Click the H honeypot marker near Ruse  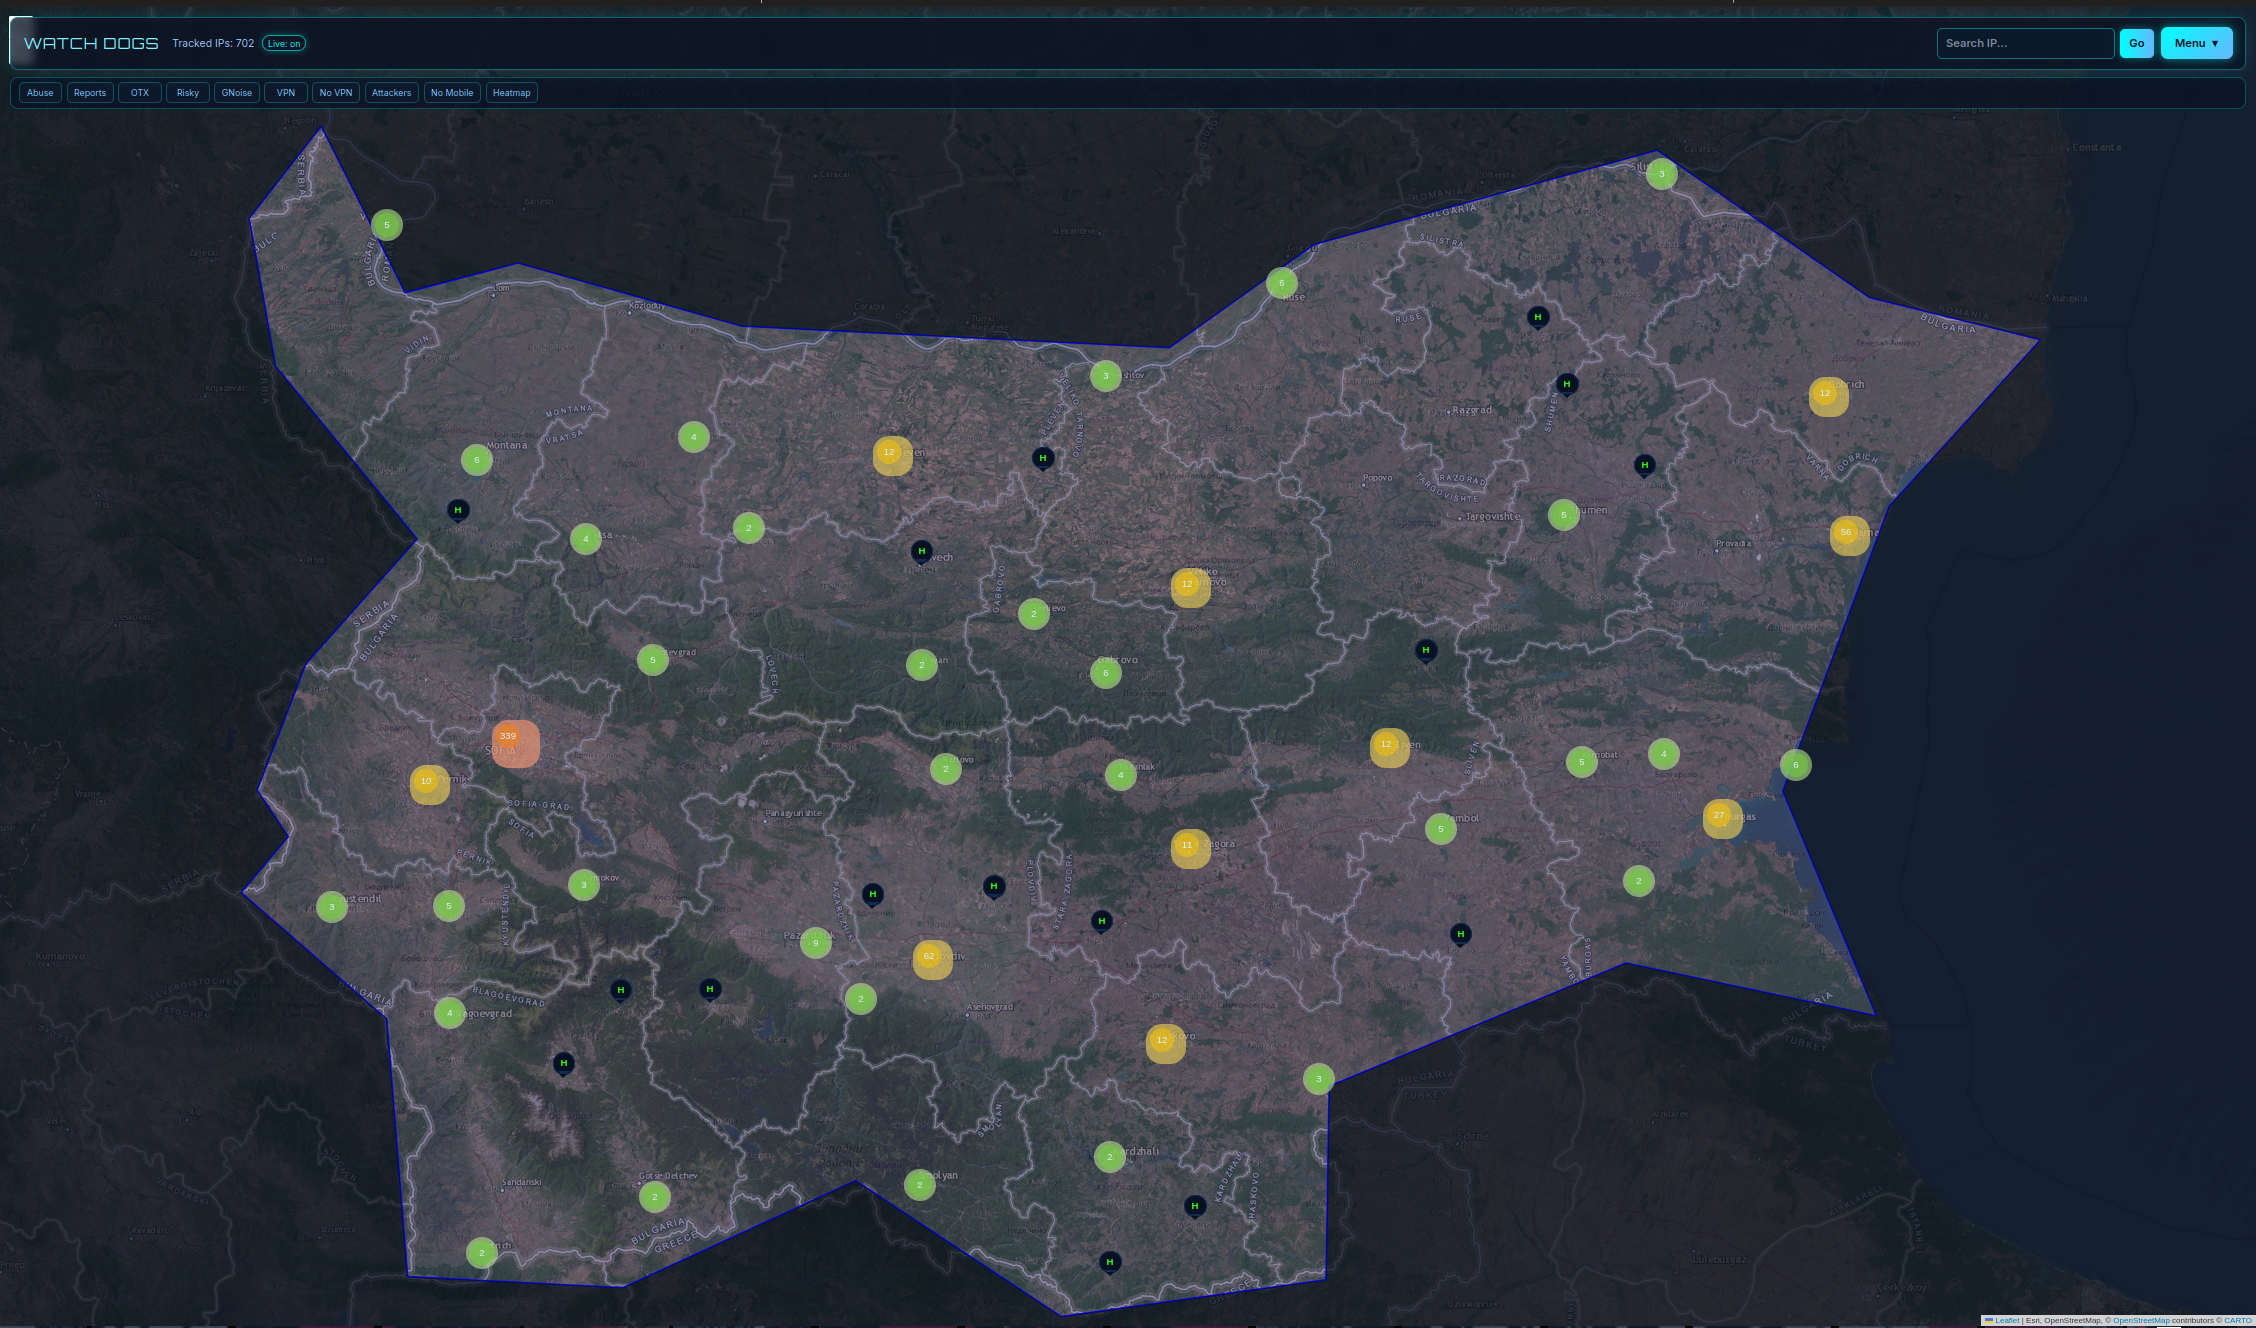pos(1538,316)
